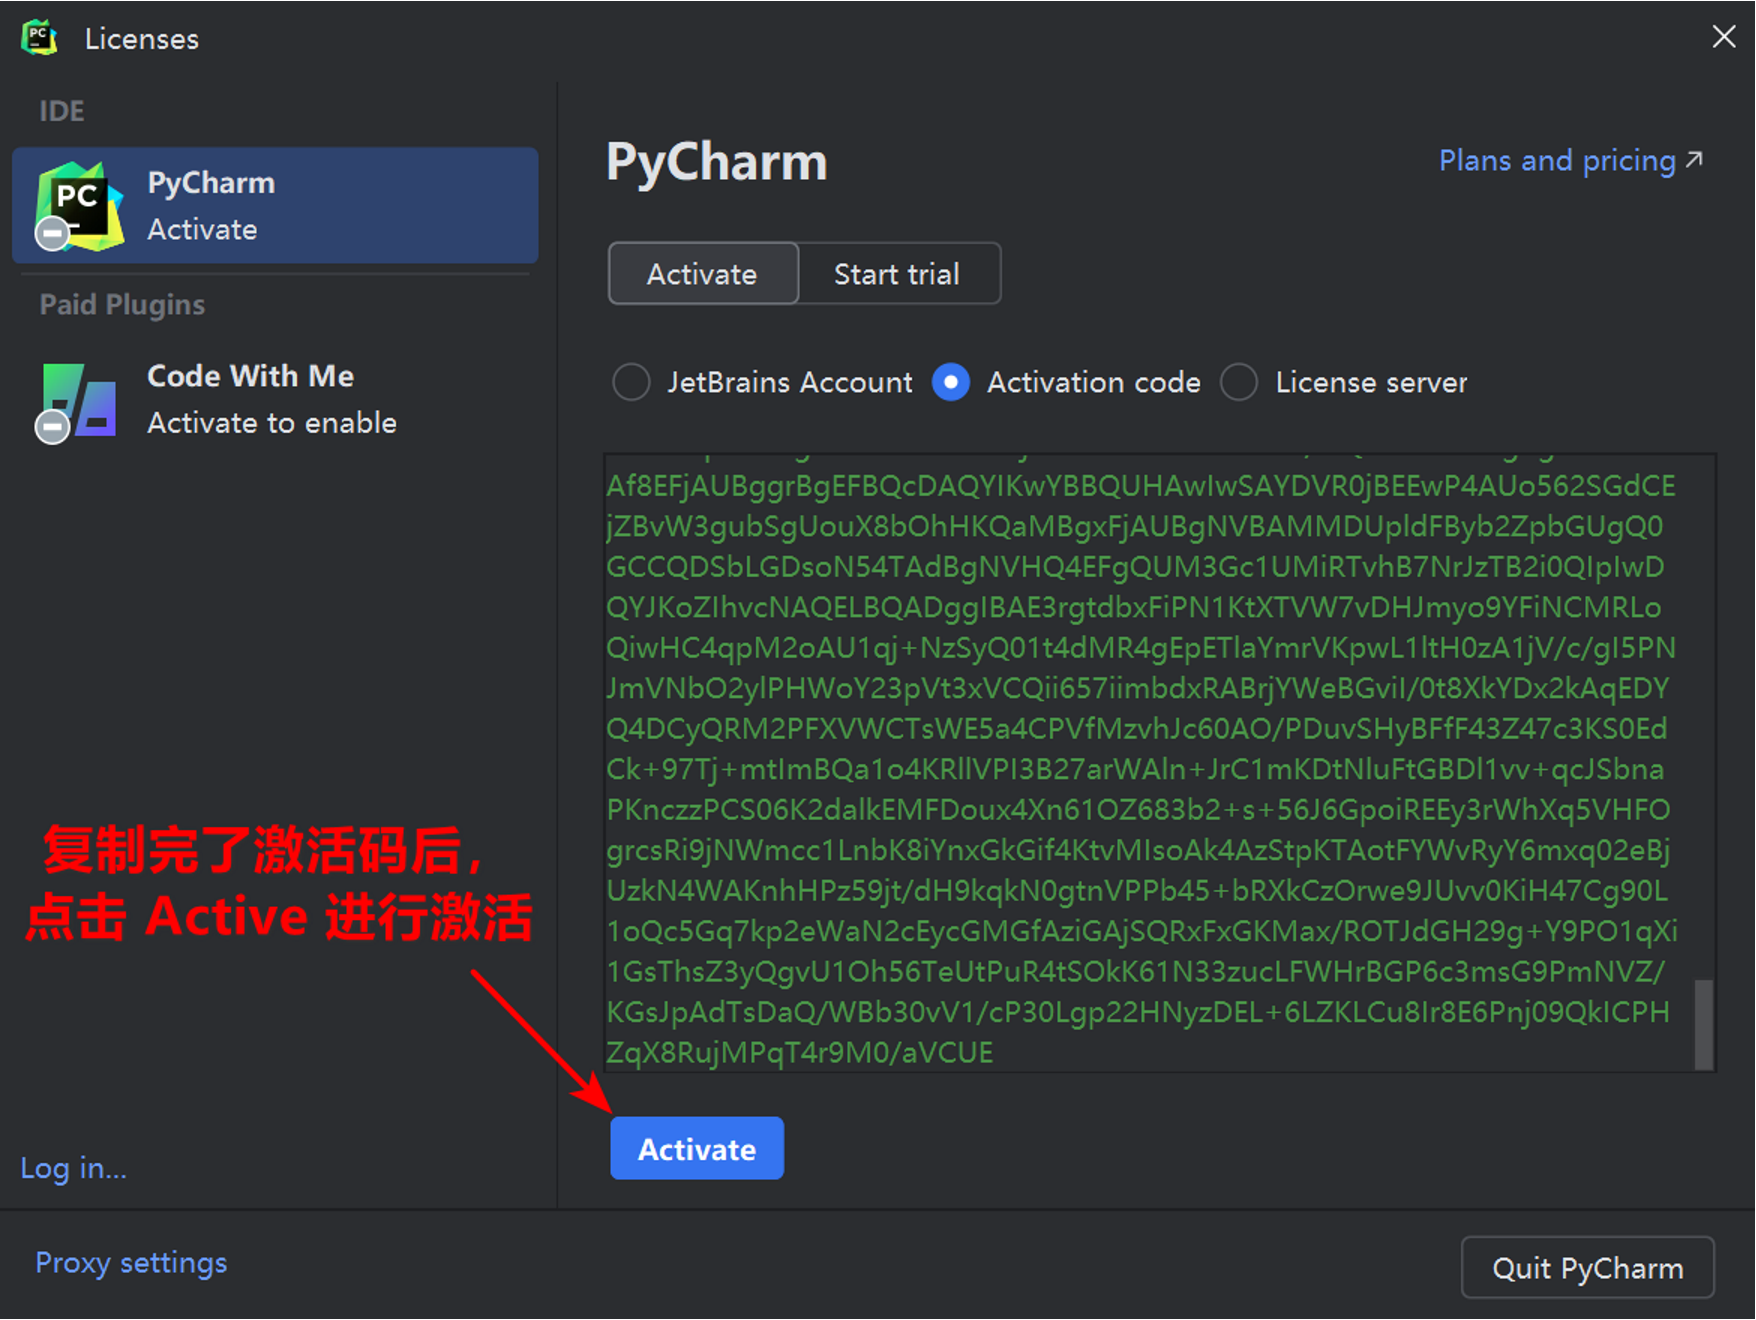Click the last code line ZqX8RujMPqT4r9M0/aVCUE

point(800,1053)
